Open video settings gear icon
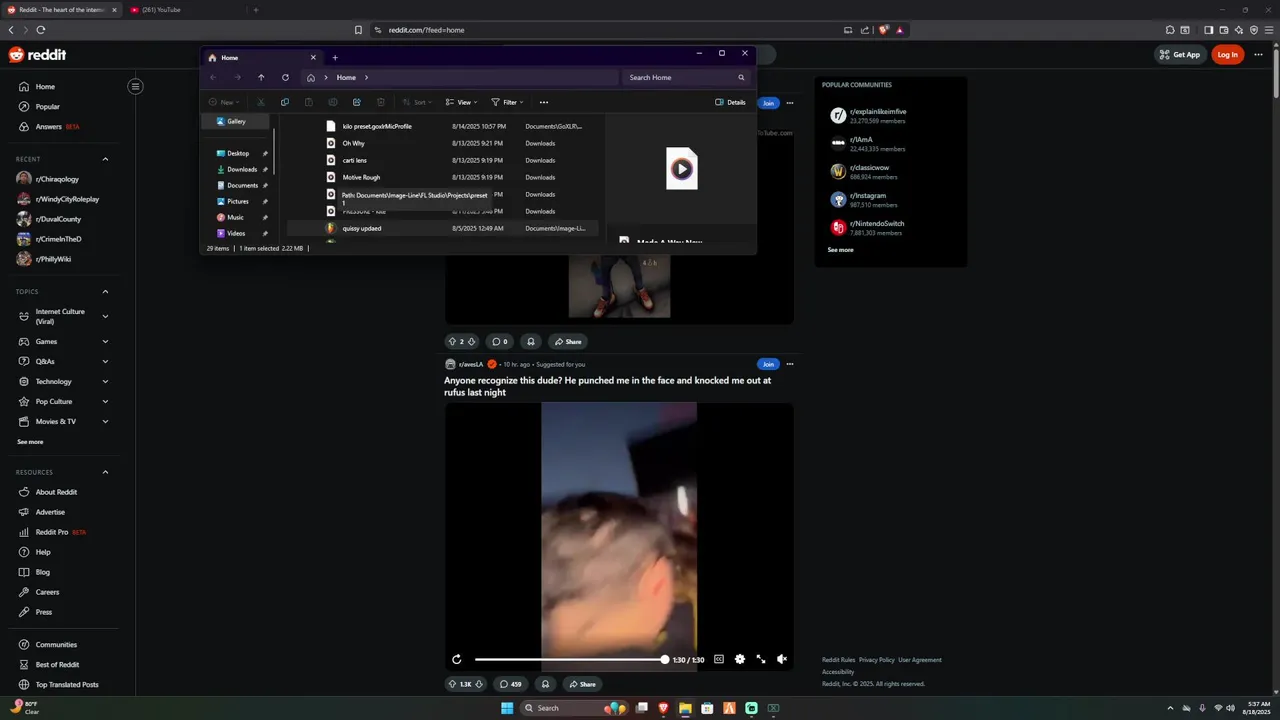 (x=740, y=659)
